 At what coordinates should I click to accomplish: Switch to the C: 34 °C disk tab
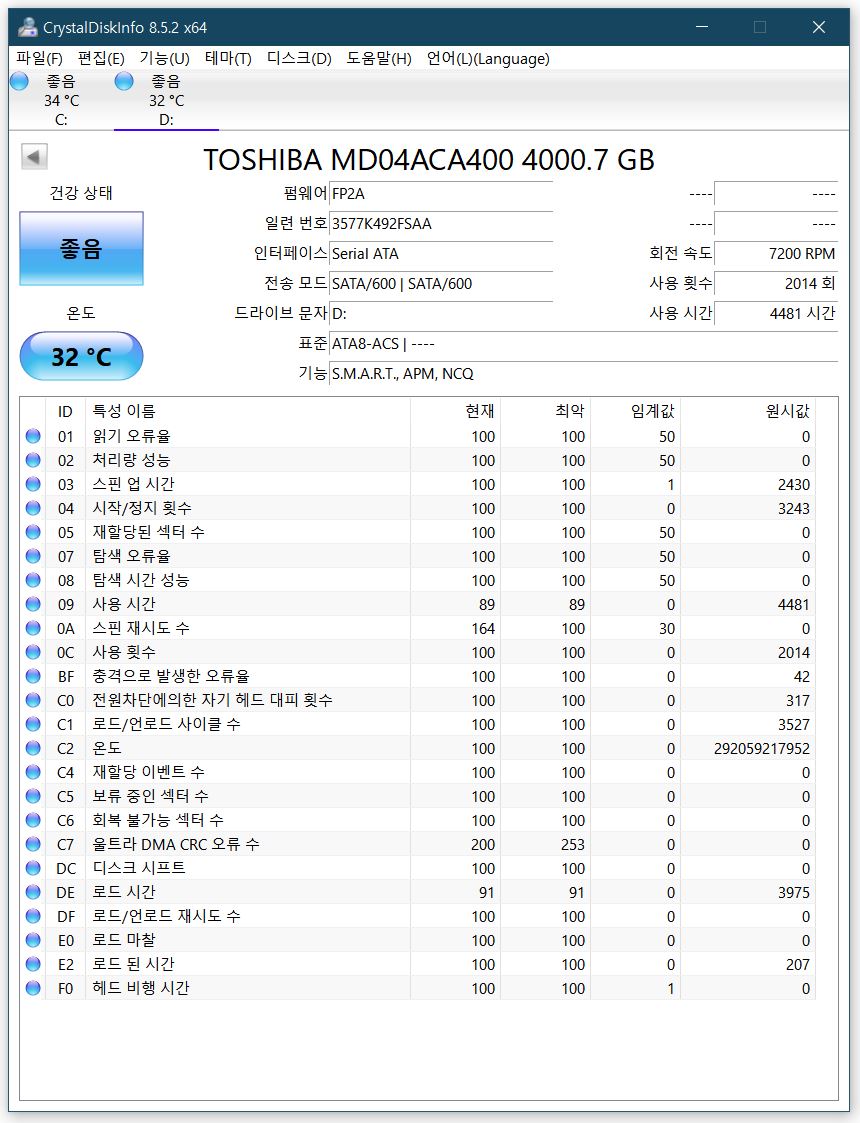62,100
